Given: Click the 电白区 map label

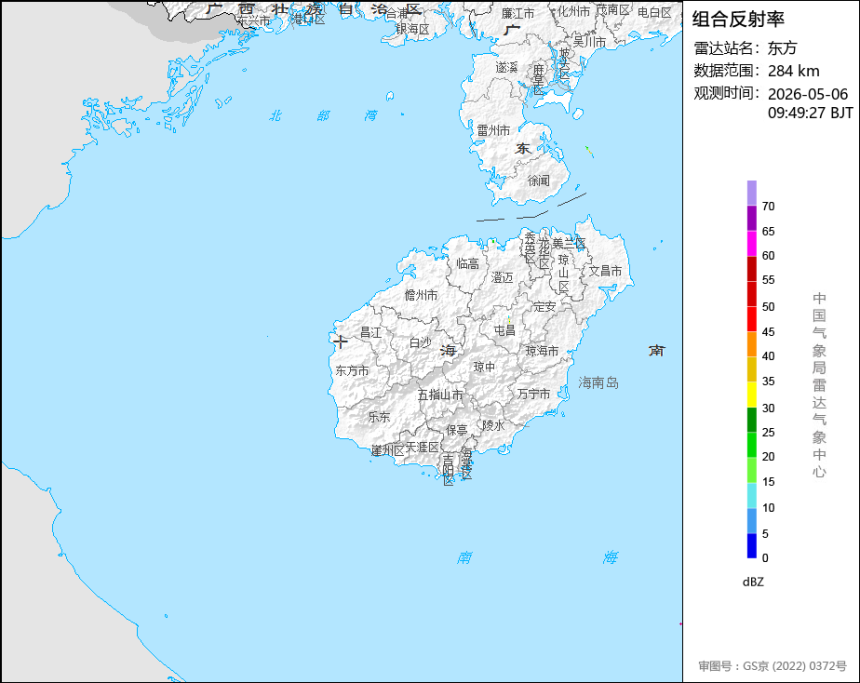Looking at the screenshot, I should [654, 13].
